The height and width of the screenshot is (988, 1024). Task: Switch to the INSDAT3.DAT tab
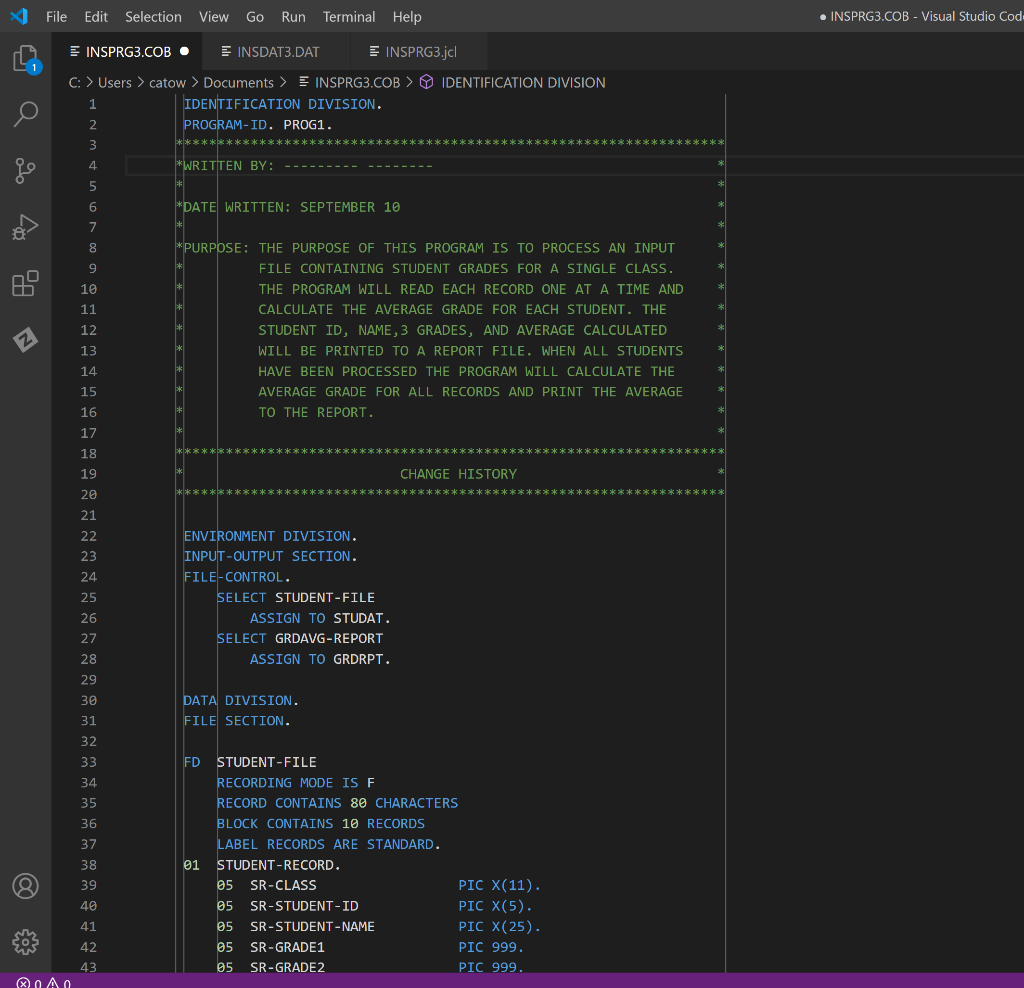tap(277, 52)
